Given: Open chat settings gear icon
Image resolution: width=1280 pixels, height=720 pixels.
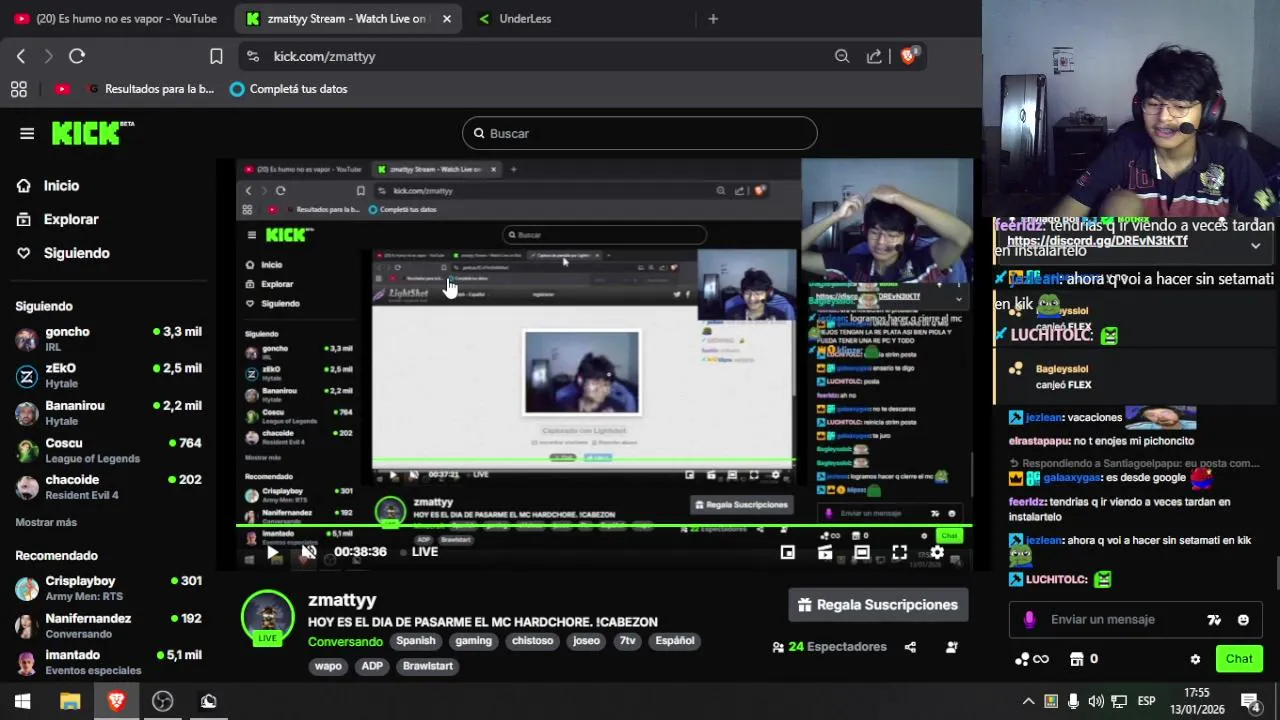Looking at the screenshot, I should click(x=1195, y=659).
